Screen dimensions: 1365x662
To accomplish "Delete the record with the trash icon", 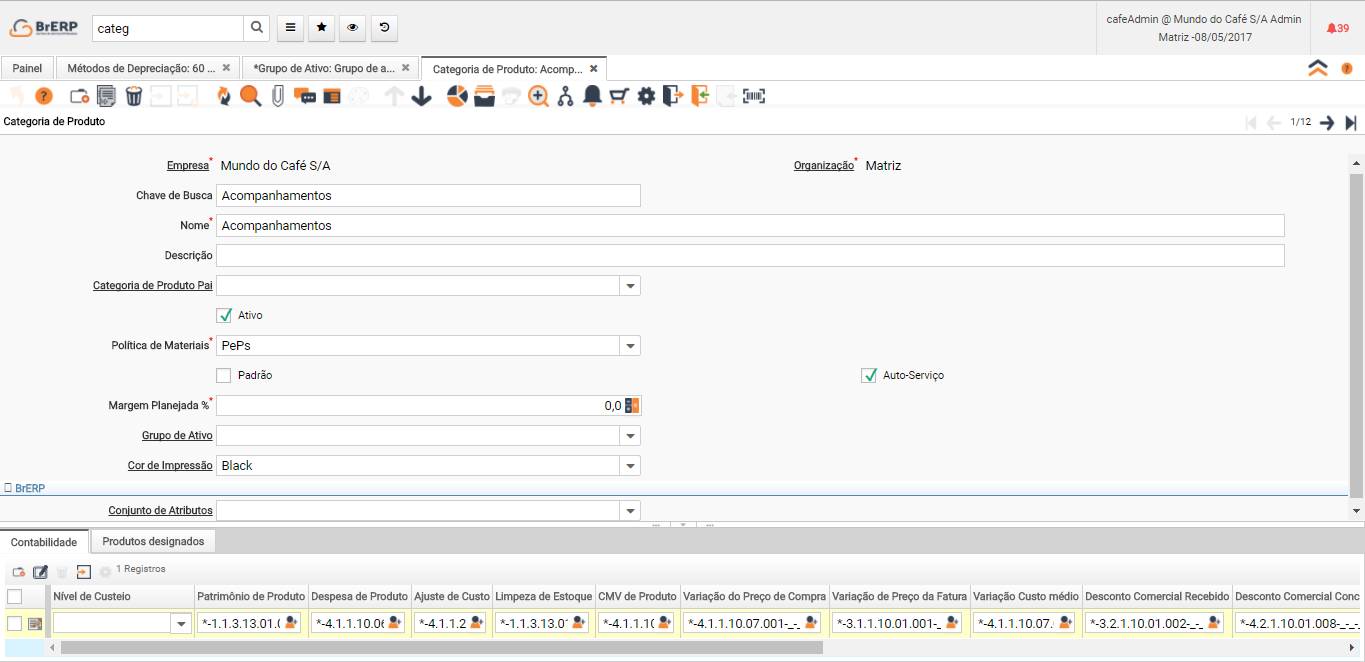I will tap(133, 96).
